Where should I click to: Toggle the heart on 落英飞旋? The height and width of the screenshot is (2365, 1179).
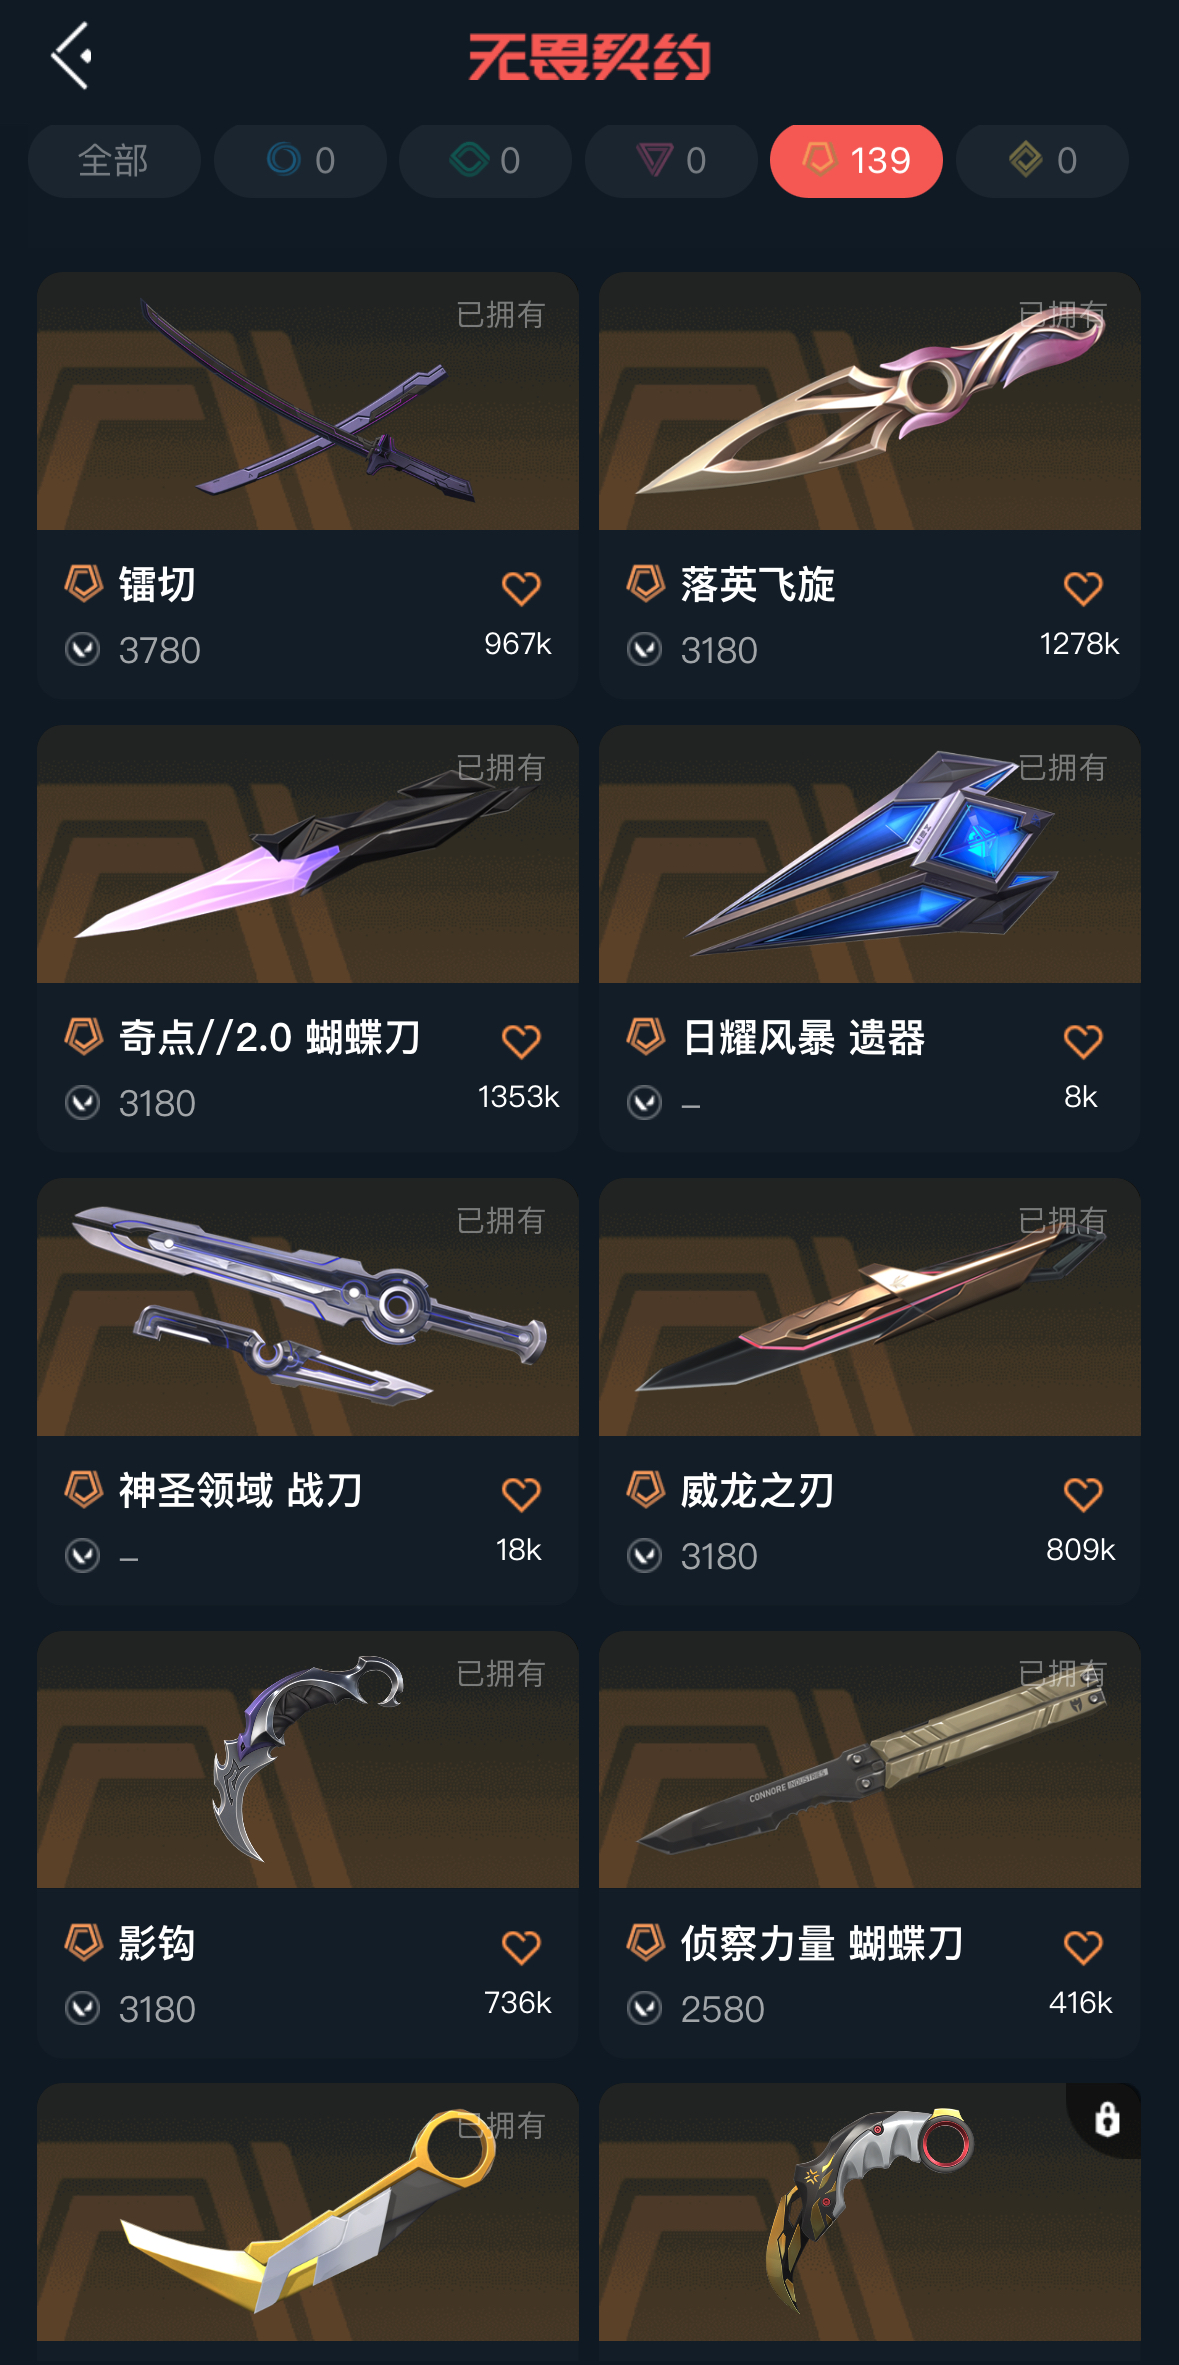click(1083, 588)
